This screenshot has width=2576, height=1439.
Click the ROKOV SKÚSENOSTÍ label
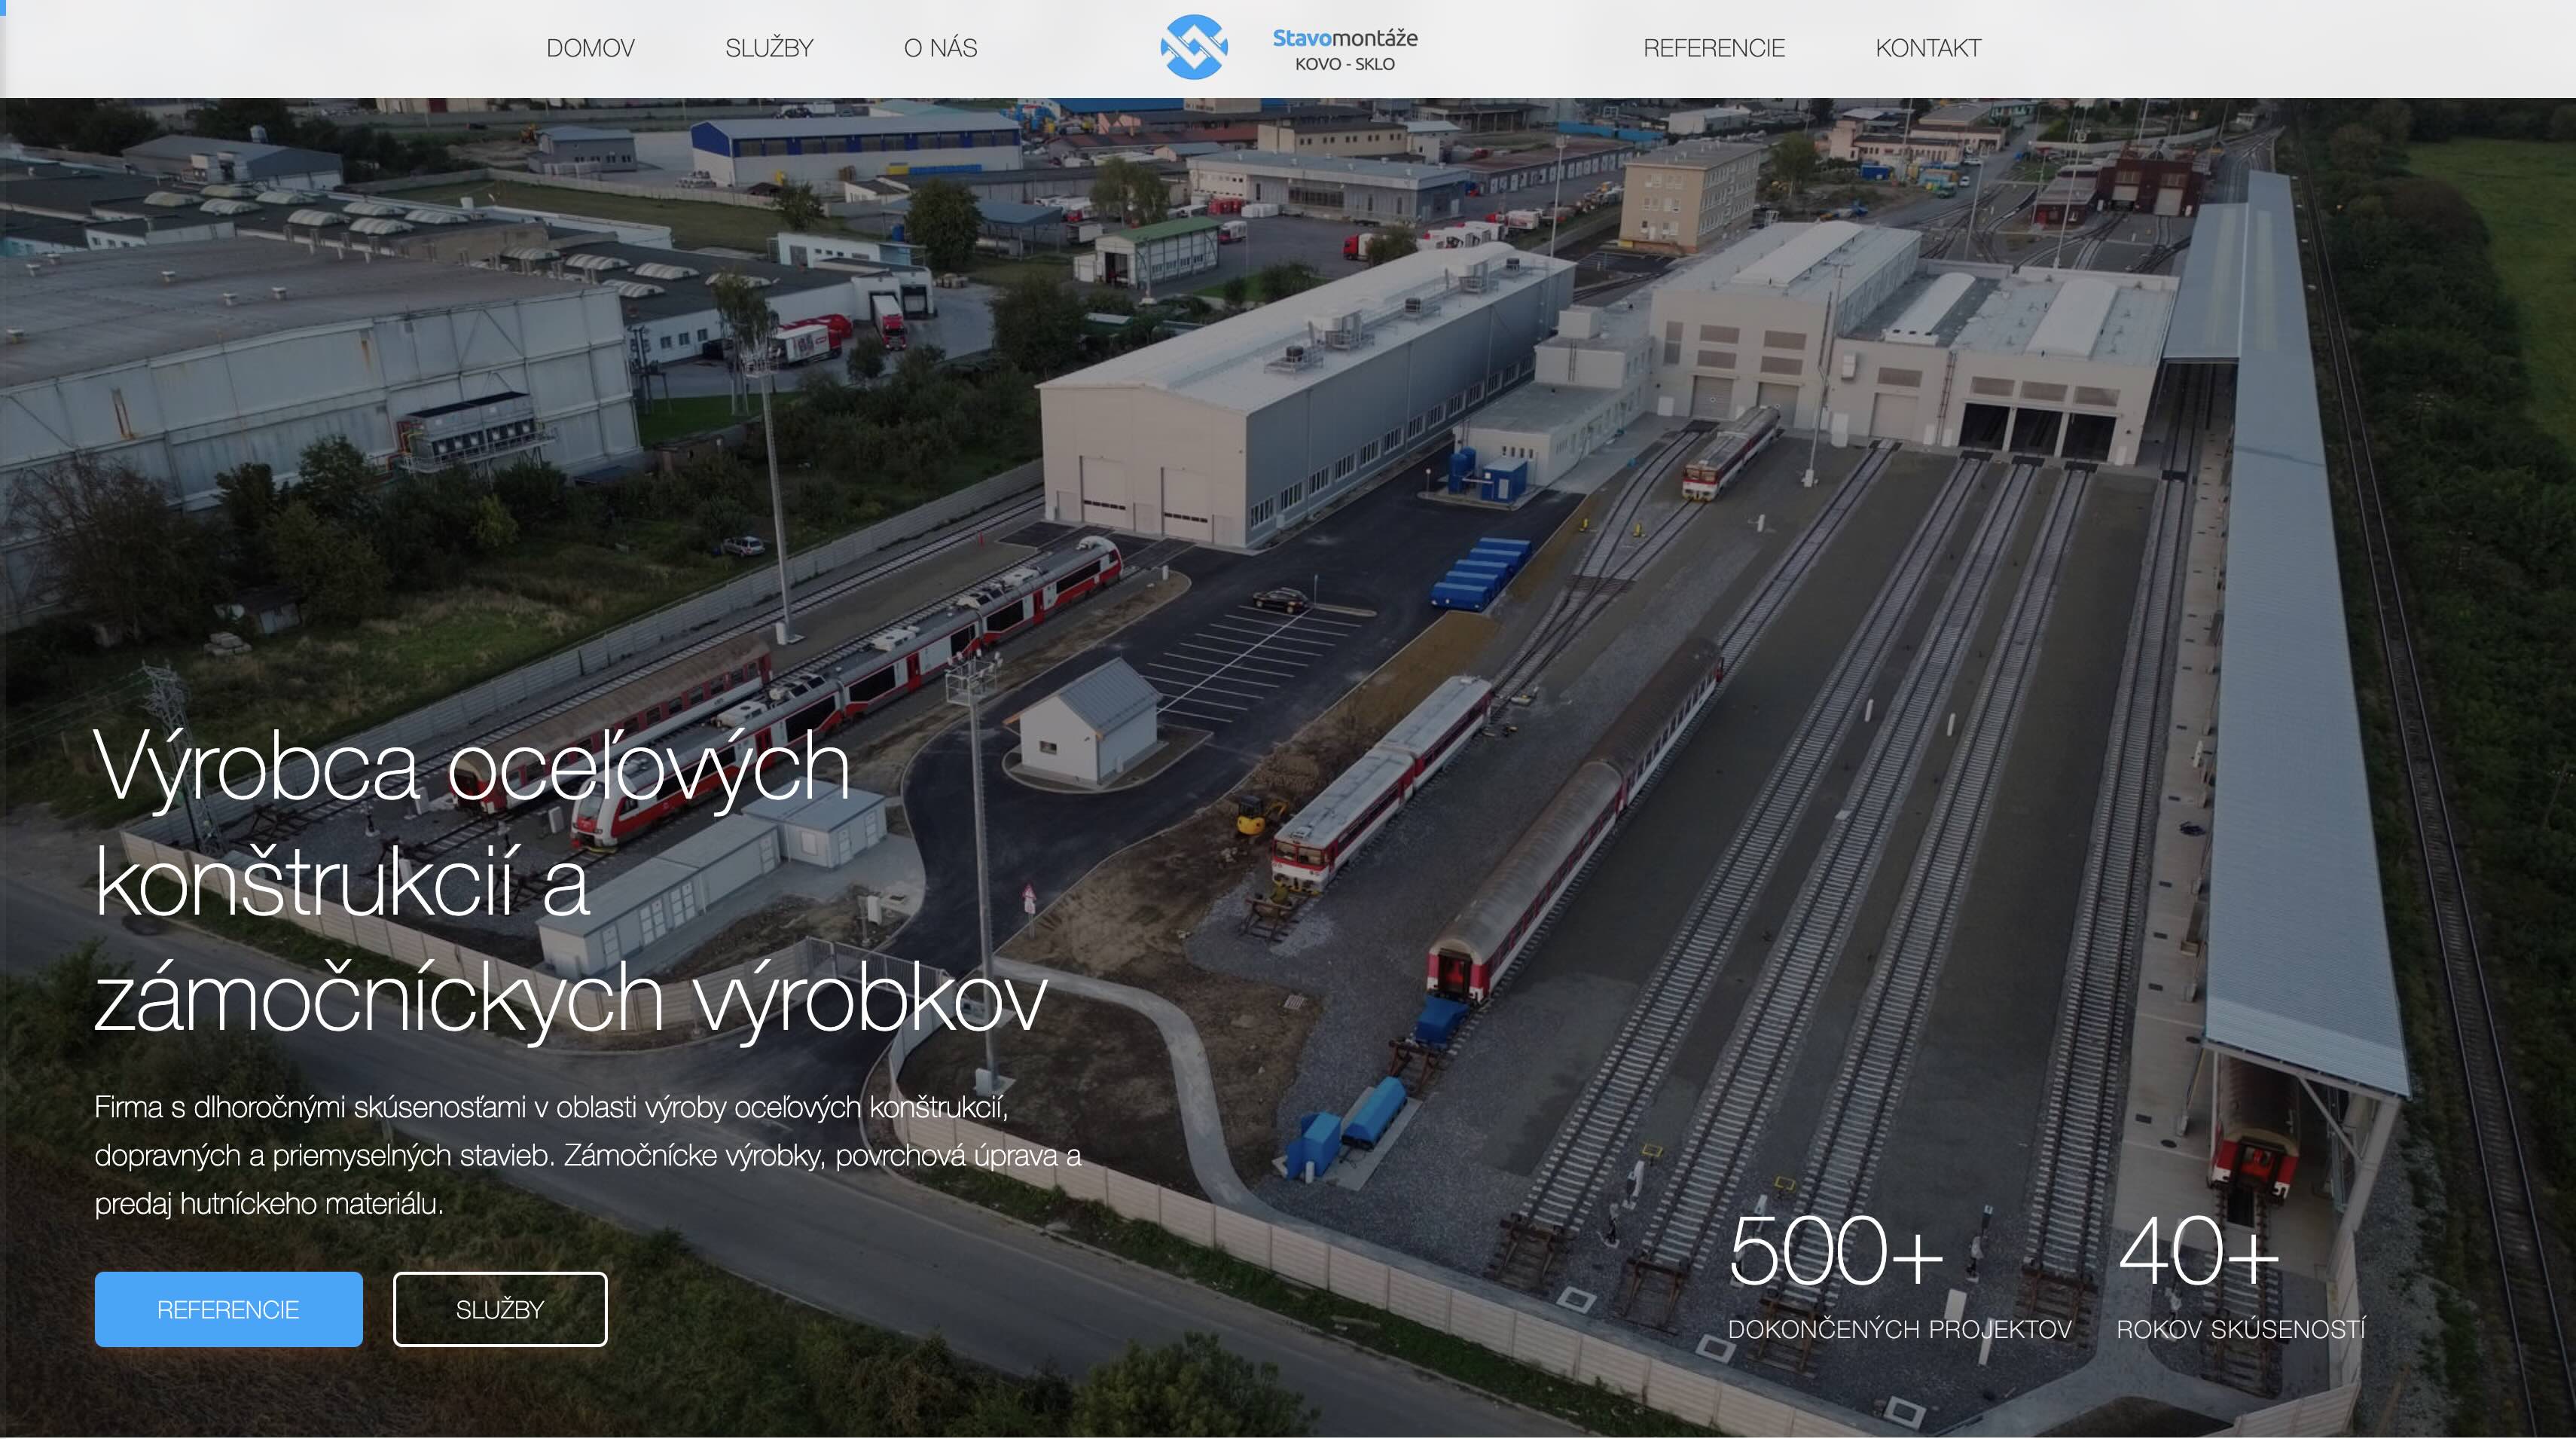tap(2240, 1329)
